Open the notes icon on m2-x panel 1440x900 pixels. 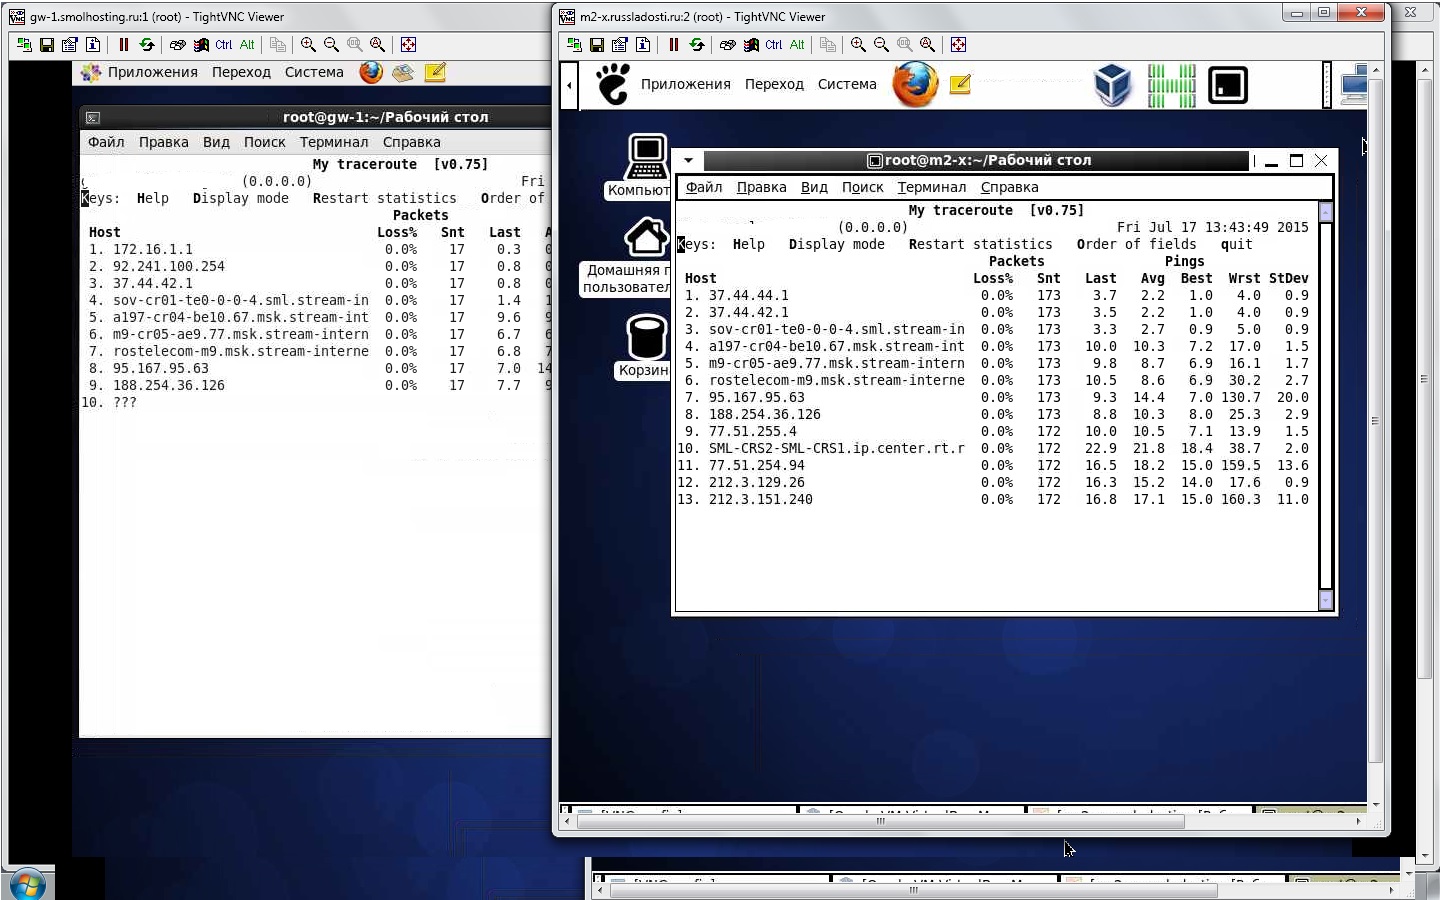960,85
